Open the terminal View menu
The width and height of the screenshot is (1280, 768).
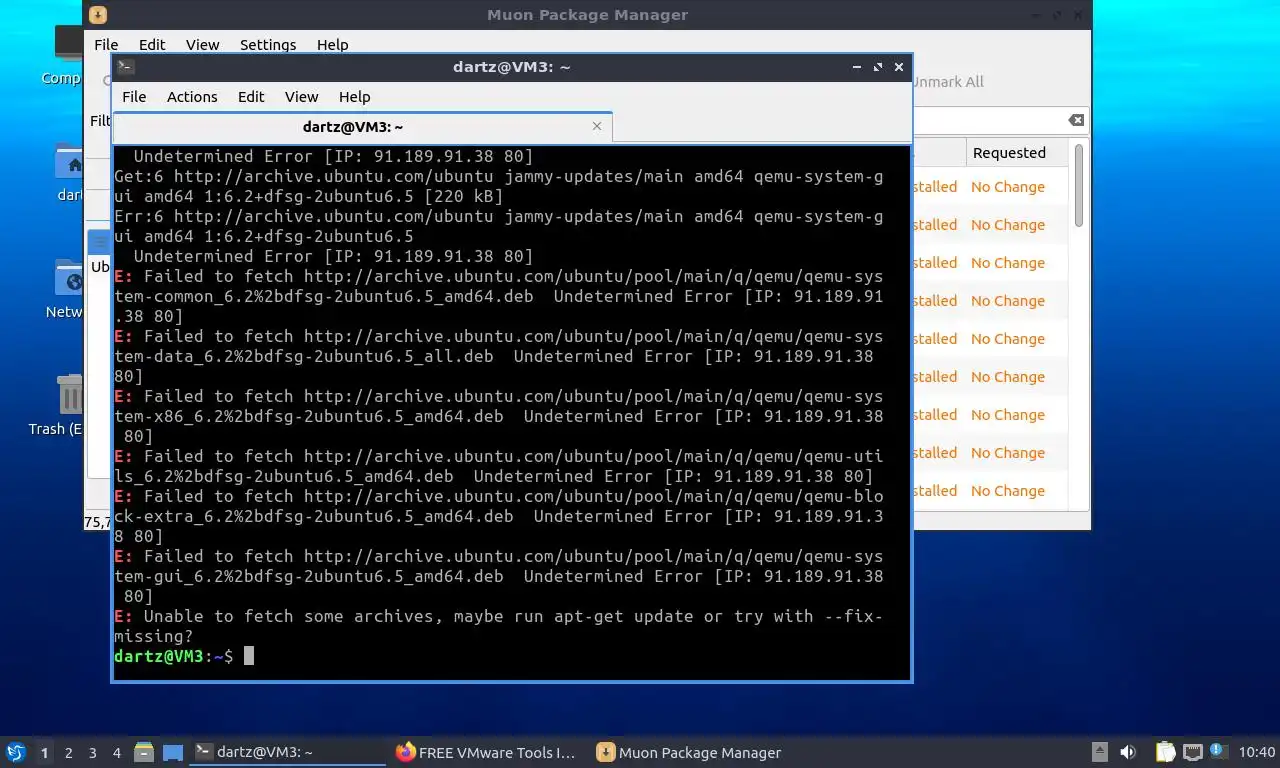click(x=301, y=97)
